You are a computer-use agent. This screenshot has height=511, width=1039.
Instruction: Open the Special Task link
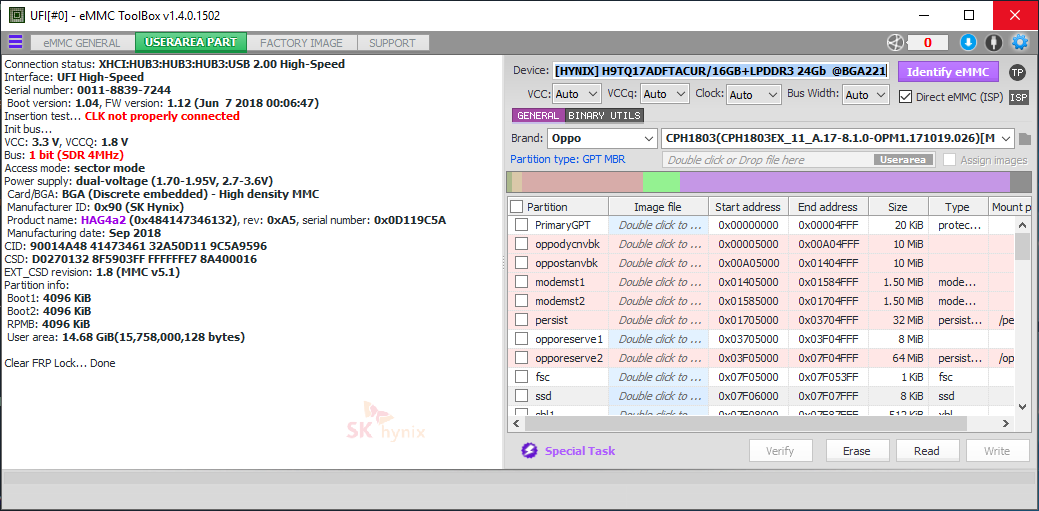580,451
